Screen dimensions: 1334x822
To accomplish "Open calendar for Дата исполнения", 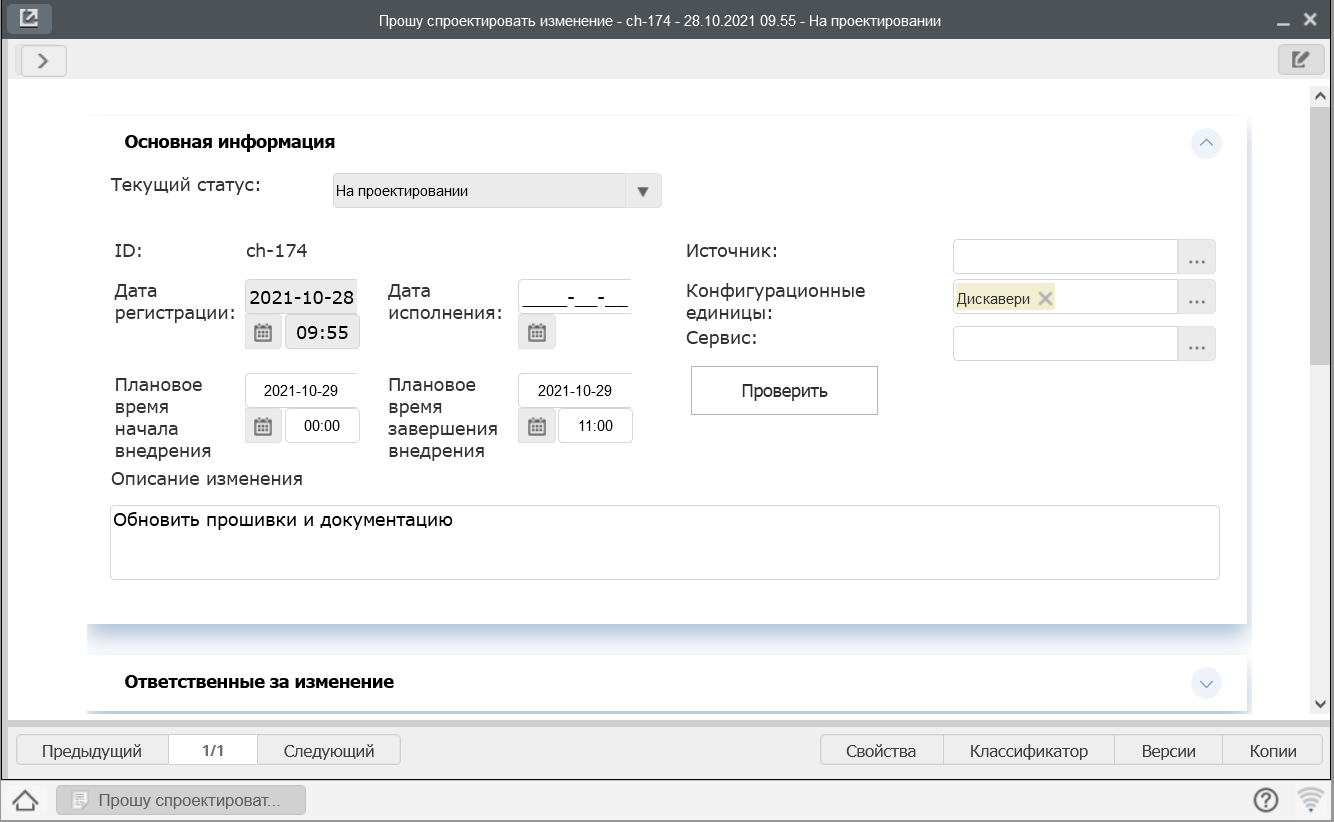I will point(536,332).
